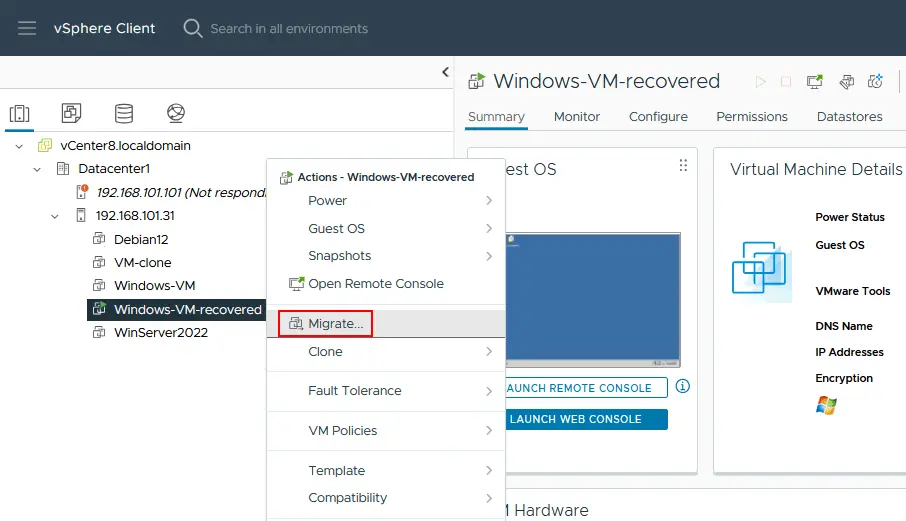Image resolution: width=906 pixels, height=521 pixels.
Task: Collapse the Datacenter1 tree node
Action: [x=37, y=169]
